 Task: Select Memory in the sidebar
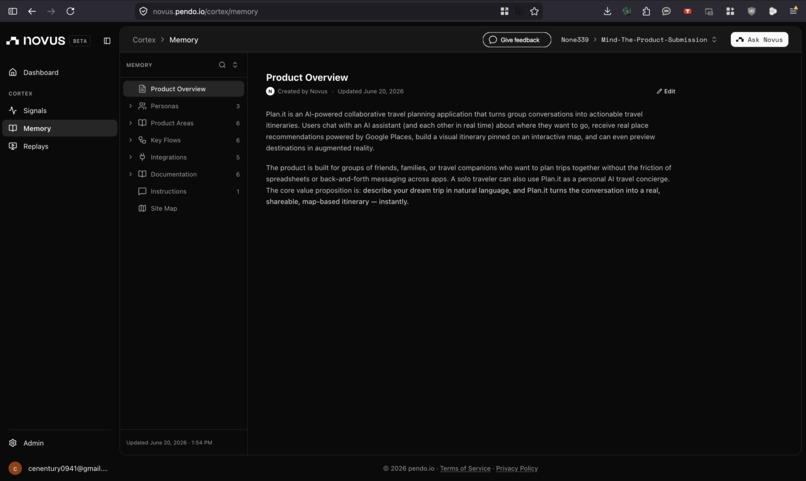click(x=60, y=128)
